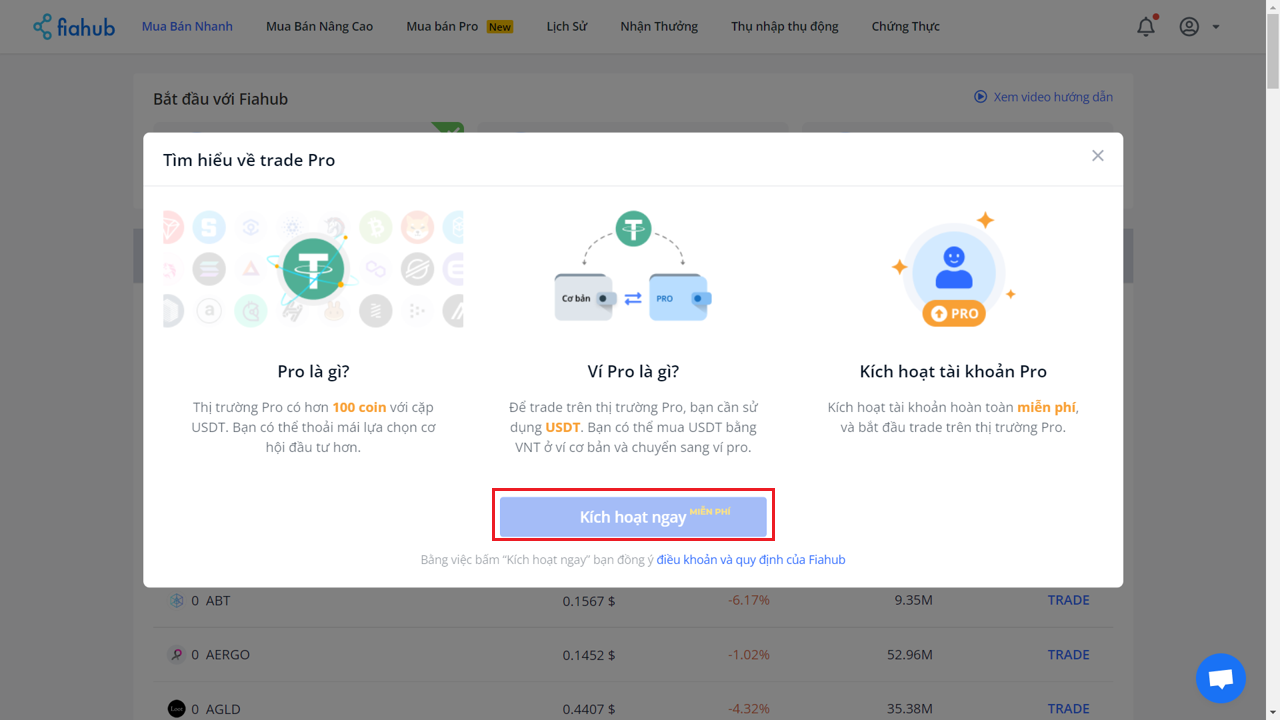Close the trade Pro dialog
The height and width of the screenshot is (720, 1280).
coord(1098,156)
